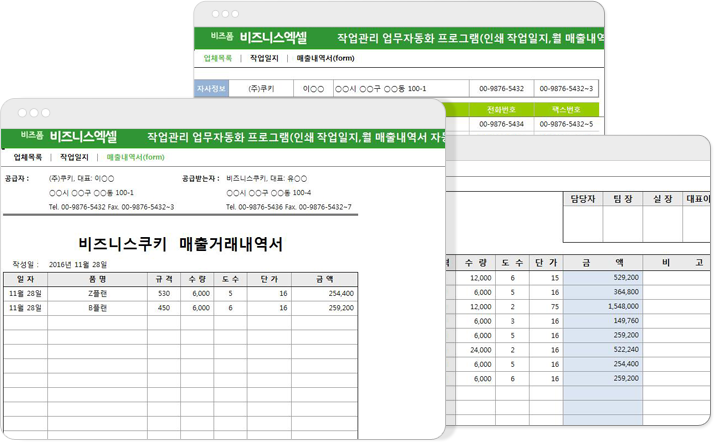Click the 일자 column header
The image size is (714, 442).
(x=26, y=279)
